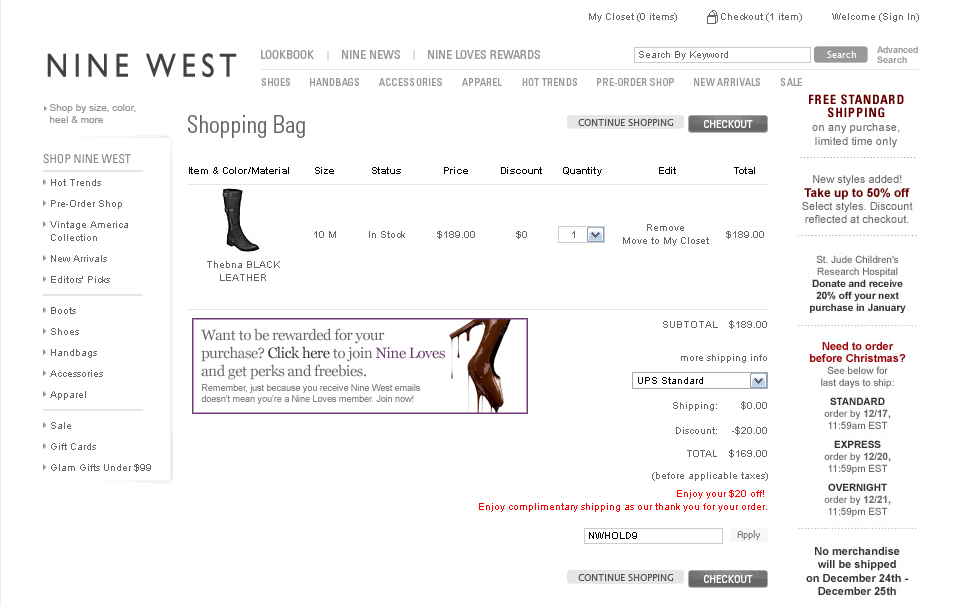Click the arrow bullet beside Boots

[x=45, y=310]
